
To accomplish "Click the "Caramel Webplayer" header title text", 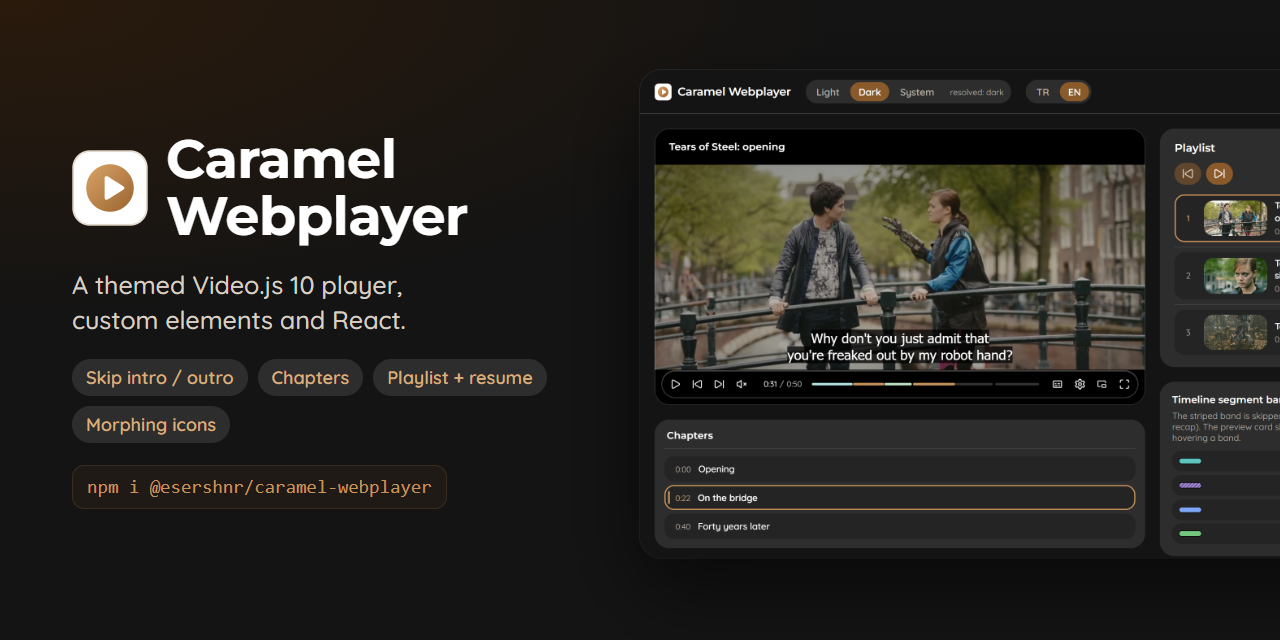I will (x=734, y=92).
